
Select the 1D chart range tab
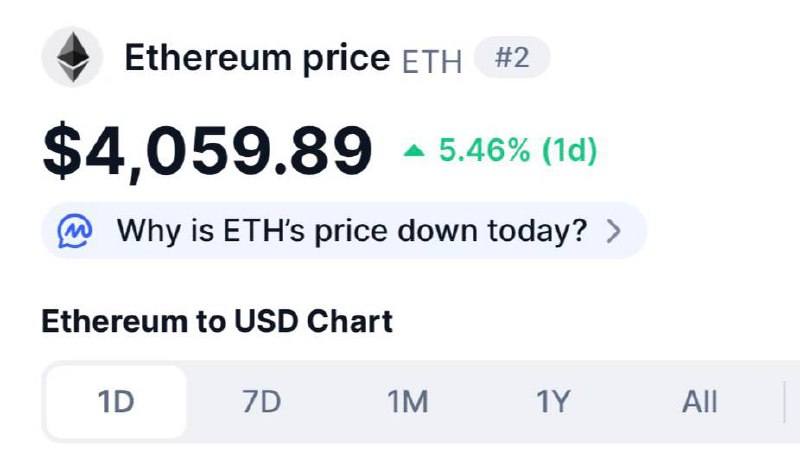[116, 402]
